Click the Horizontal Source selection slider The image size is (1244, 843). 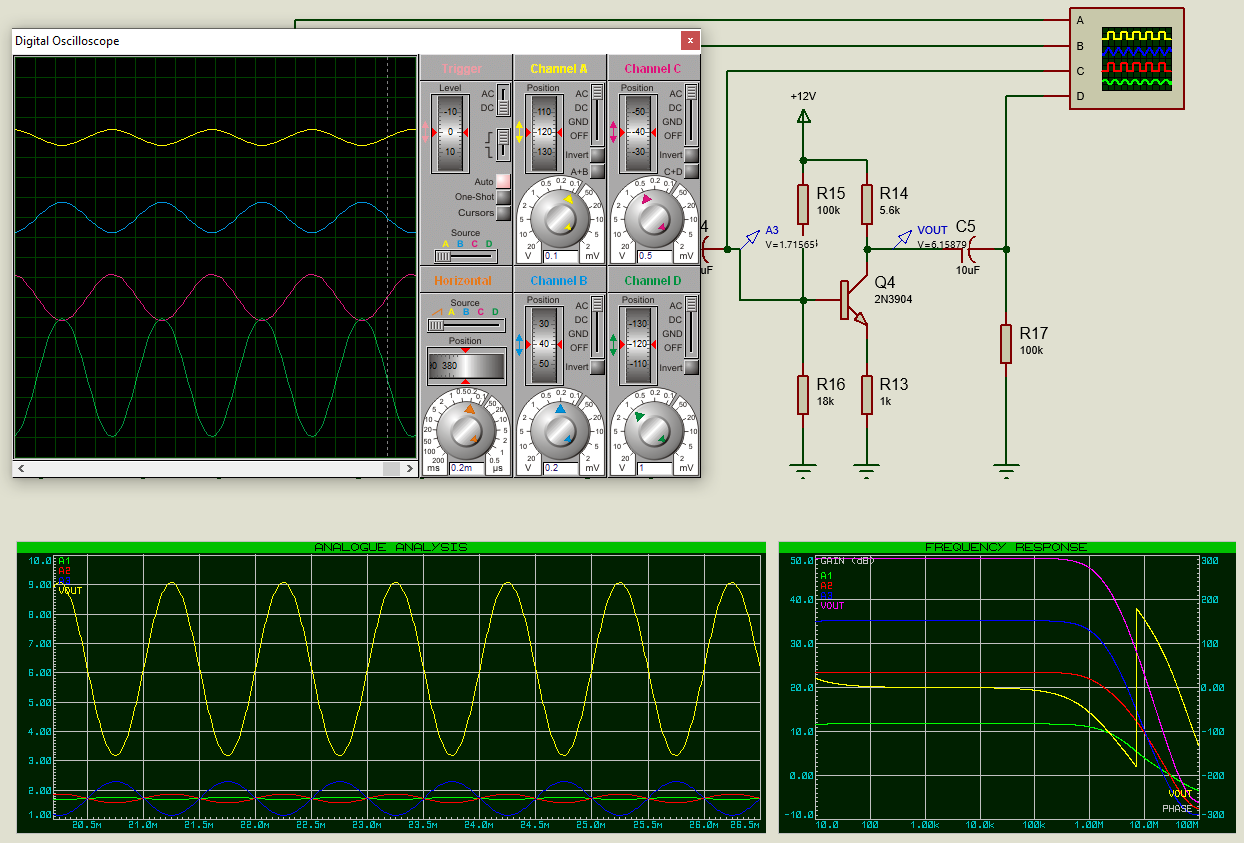[465, 325]
